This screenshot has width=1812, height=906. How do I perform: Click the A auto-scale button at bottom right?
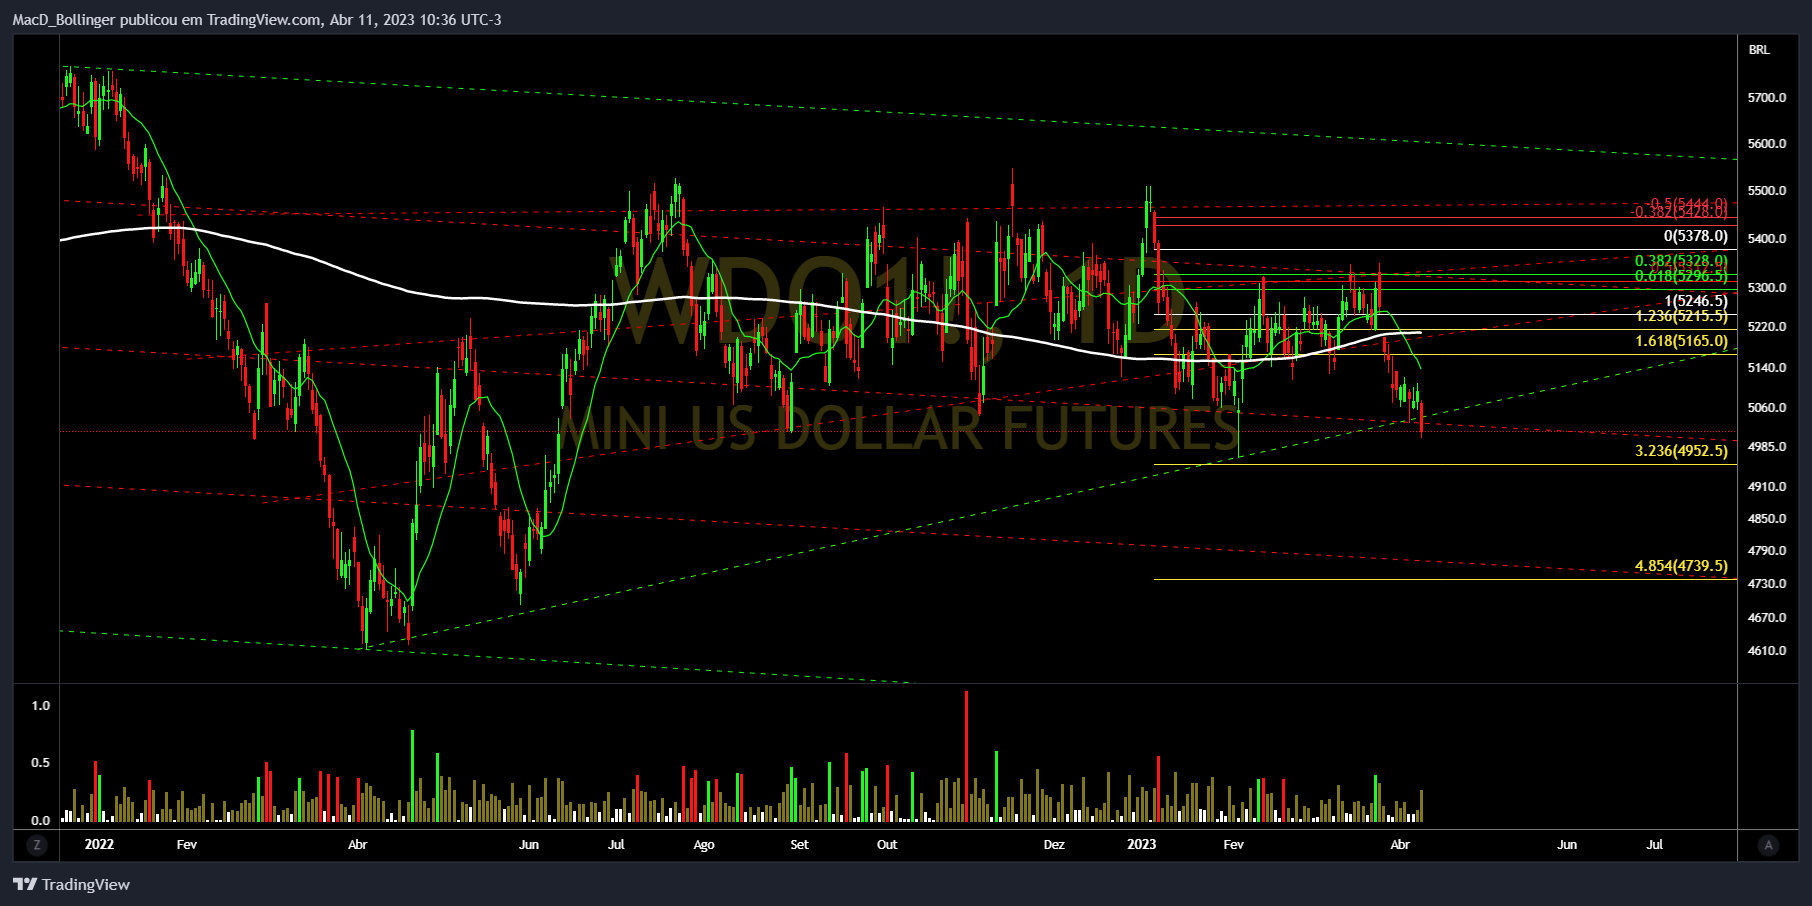coord(1768,845)
